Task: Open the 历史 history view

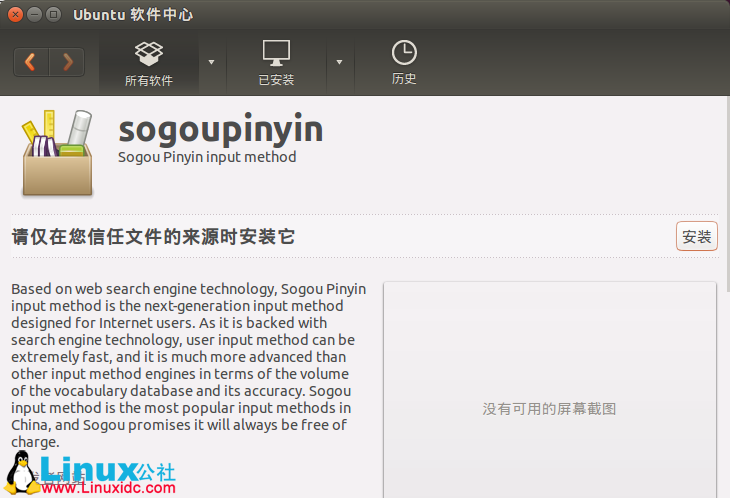Action: [x=404, y=63]
